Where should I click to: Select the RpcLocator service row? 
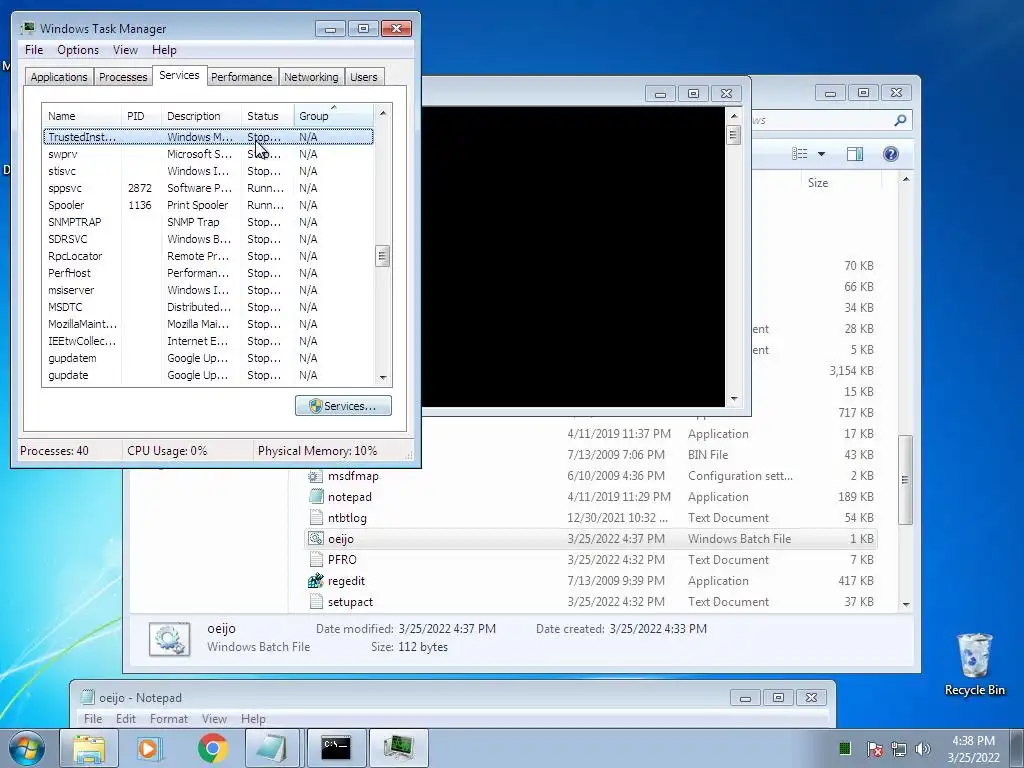coord(208,256)
